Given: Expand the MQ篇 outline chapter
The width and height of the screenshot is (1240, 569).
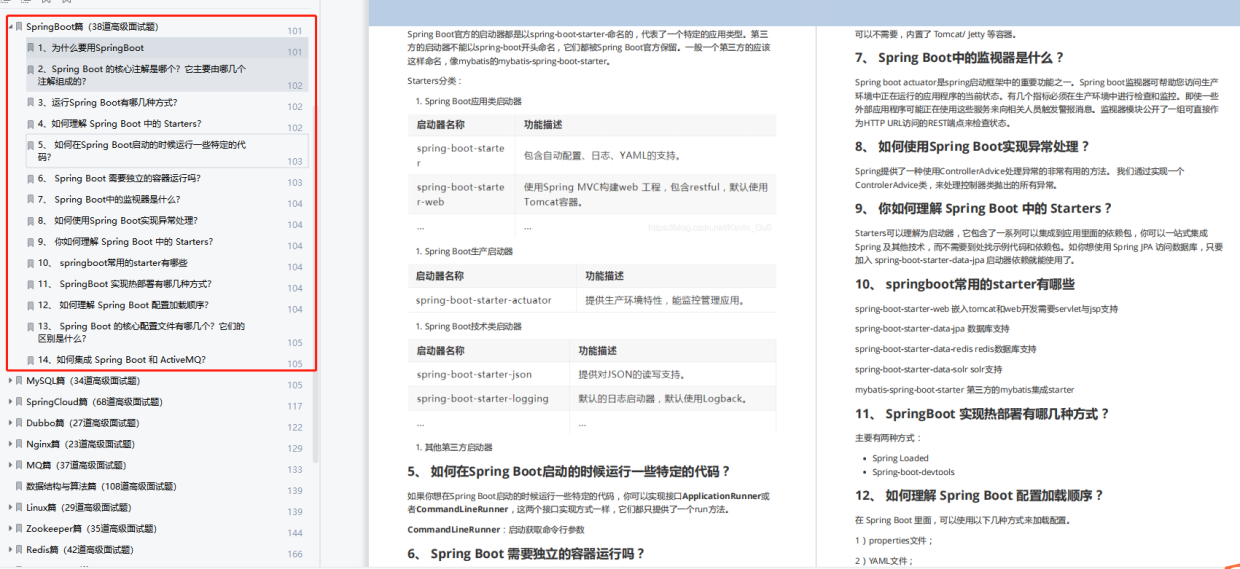Looking at the screenshot, I should click(10, 465).
